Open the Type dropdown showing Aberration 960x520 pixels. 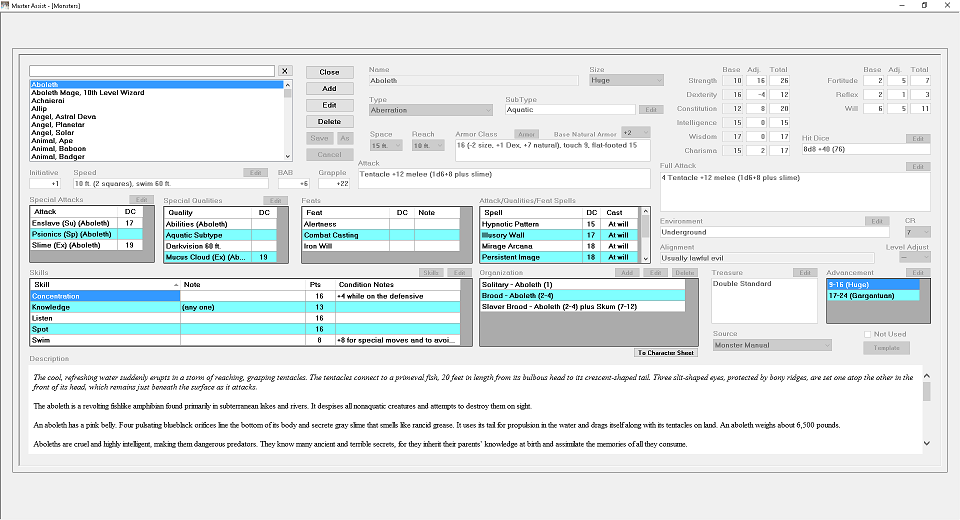[x=431, y=110]
